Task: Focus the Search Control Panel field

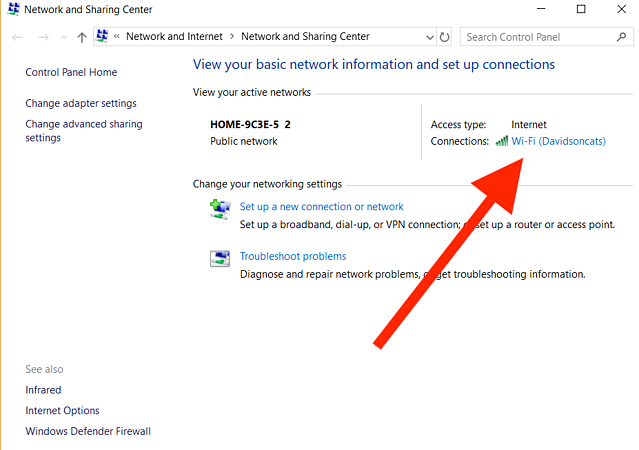Action: coord(535,37)
